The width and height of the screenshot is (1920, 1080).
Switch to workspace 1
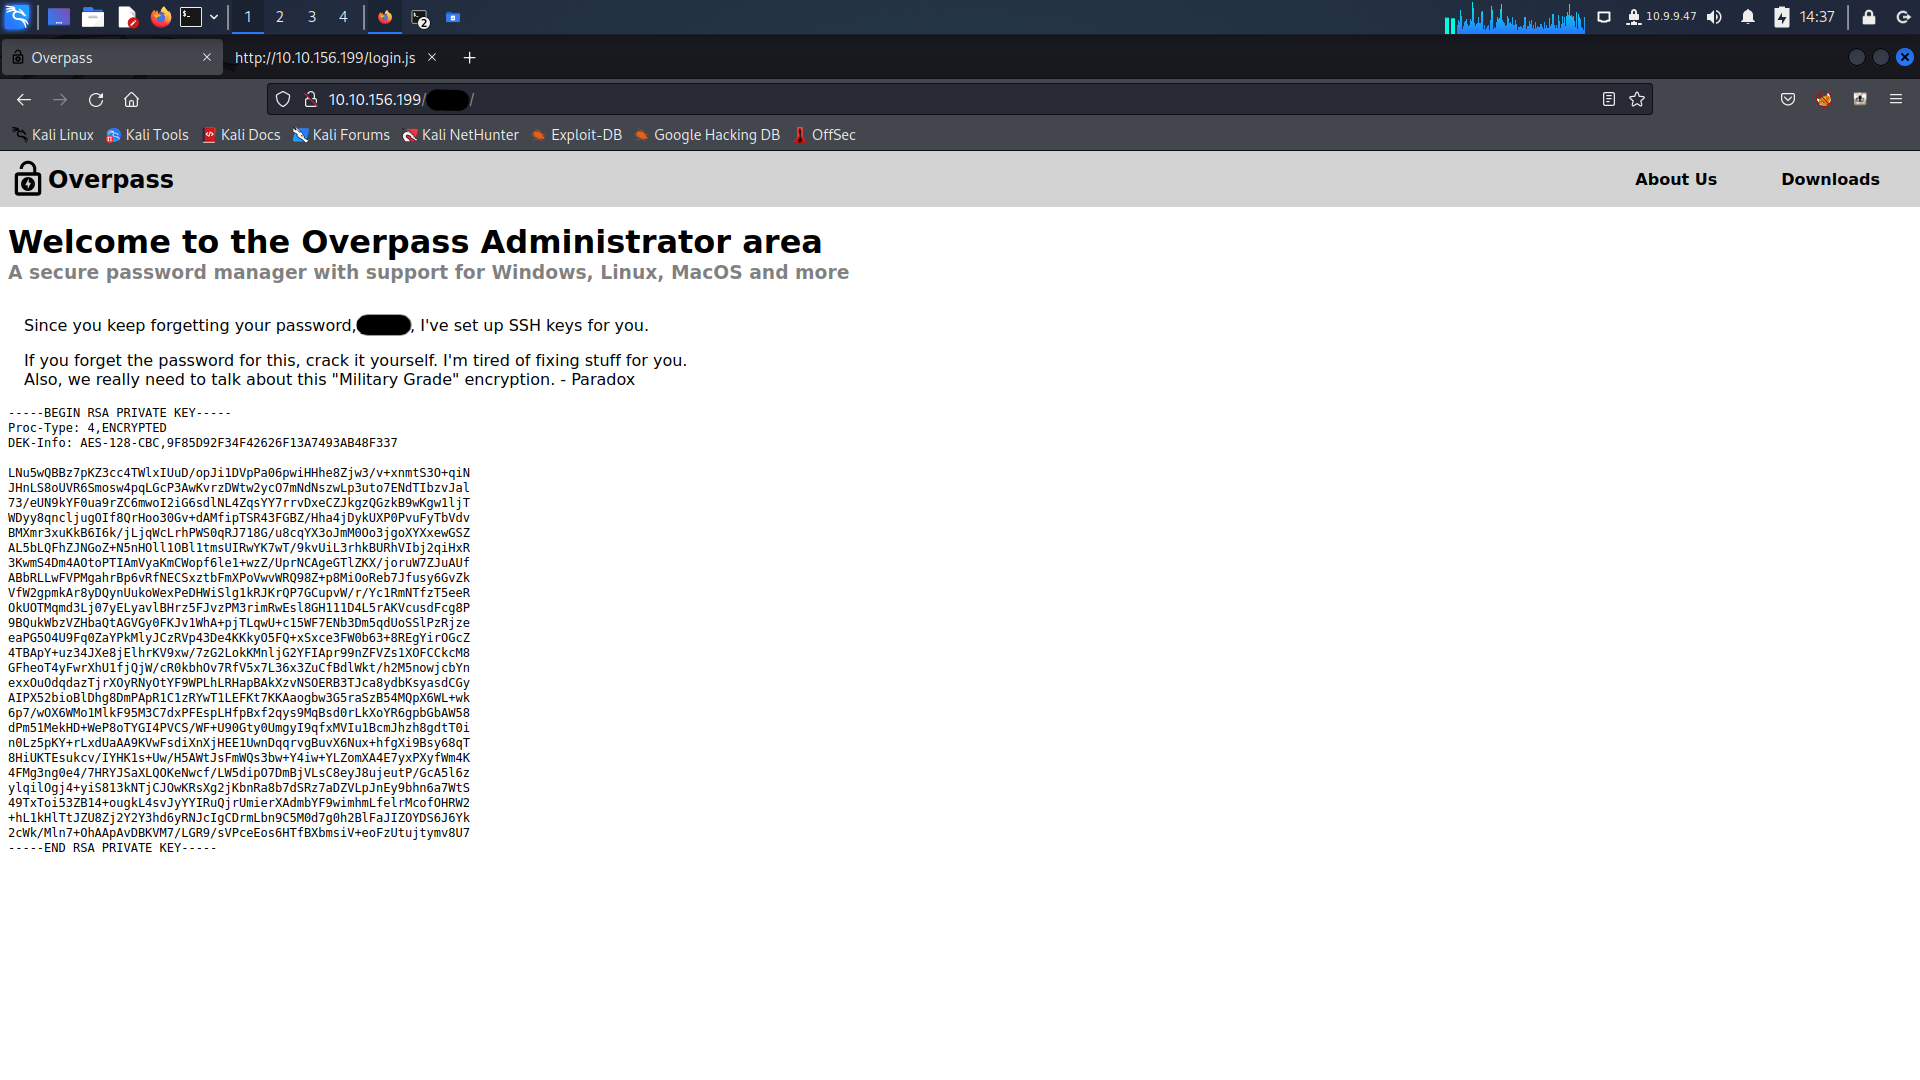pos(248,17)
